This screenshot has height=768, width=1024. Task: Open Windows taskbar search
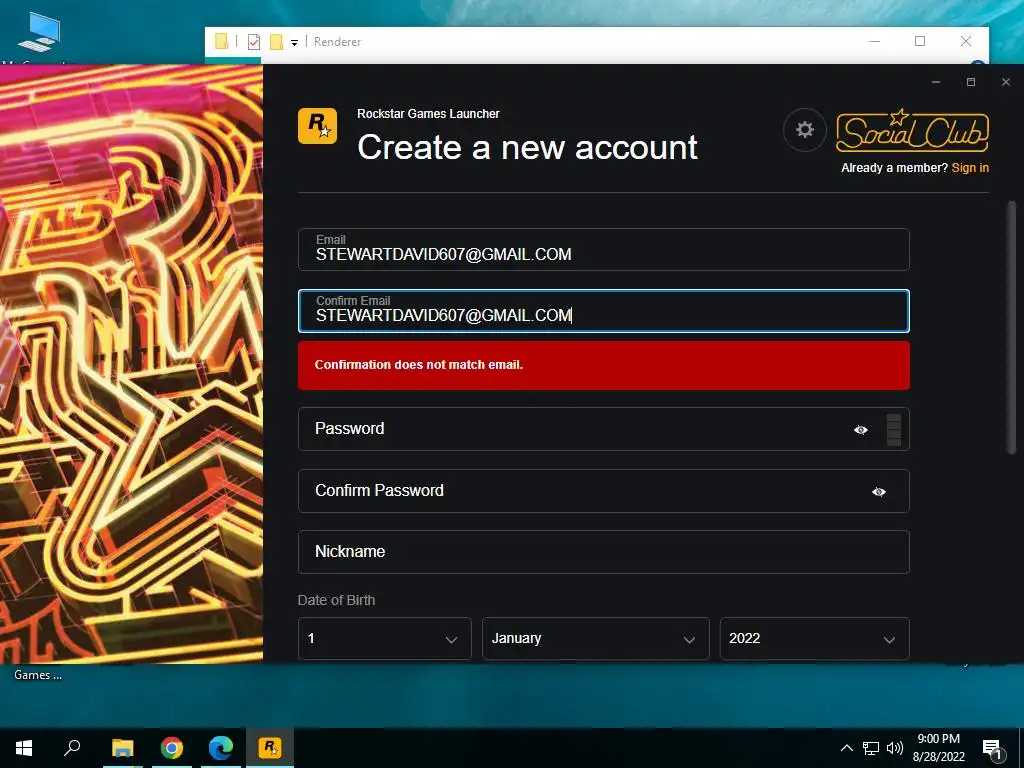coord(72,748)
